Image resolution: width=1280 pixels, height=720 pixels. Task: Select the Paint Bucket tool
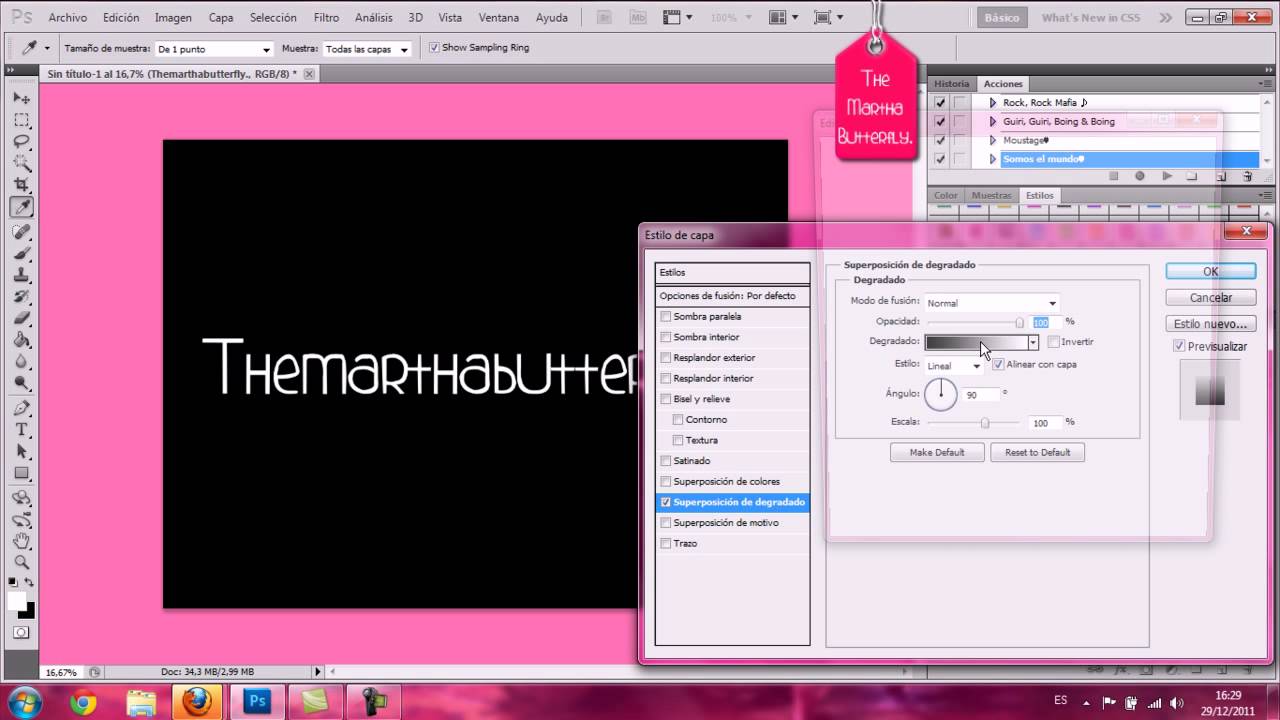[21, 341]
